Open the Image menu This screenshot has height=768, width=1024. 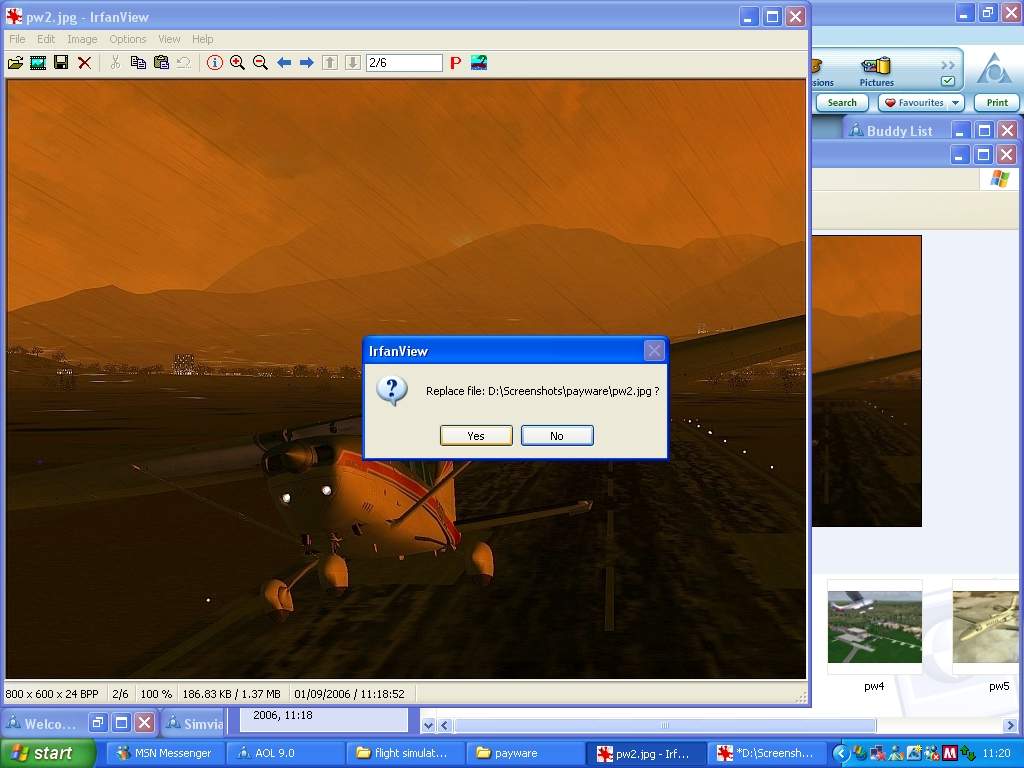click(82, 39)
